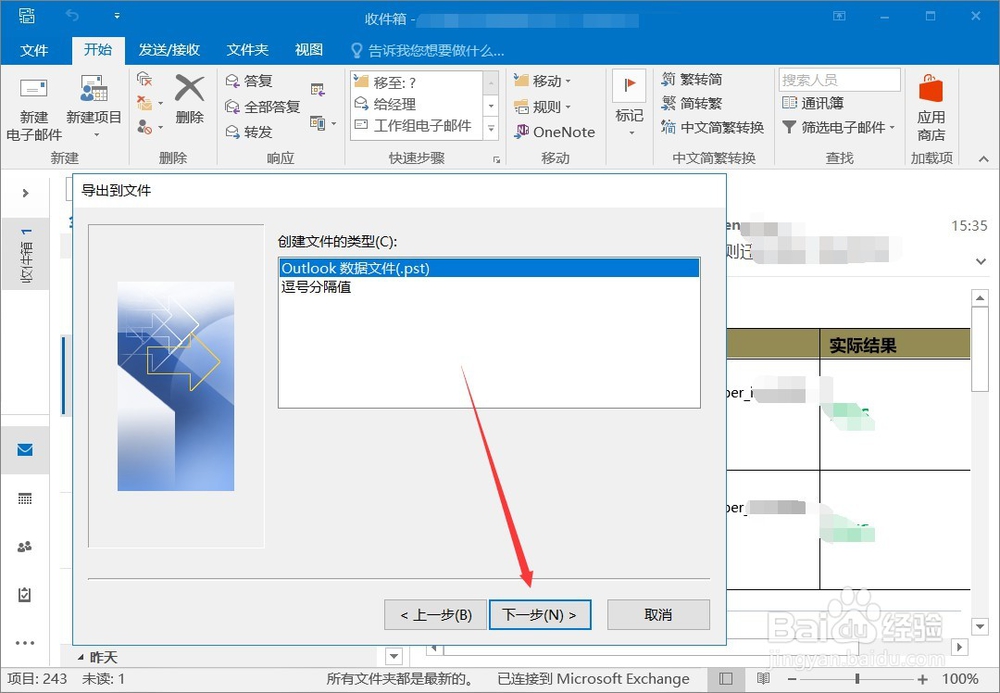Click the large Delete (删除) X icon
The image size is (1000, 693).
pos(189,88)
